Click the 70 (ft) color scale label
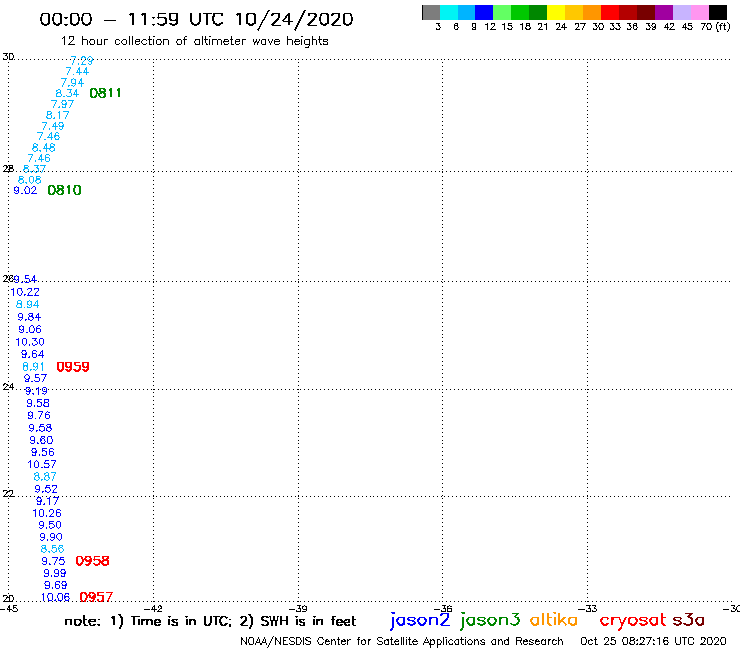The width and height of the screenshot is (740, 650). 715,26
